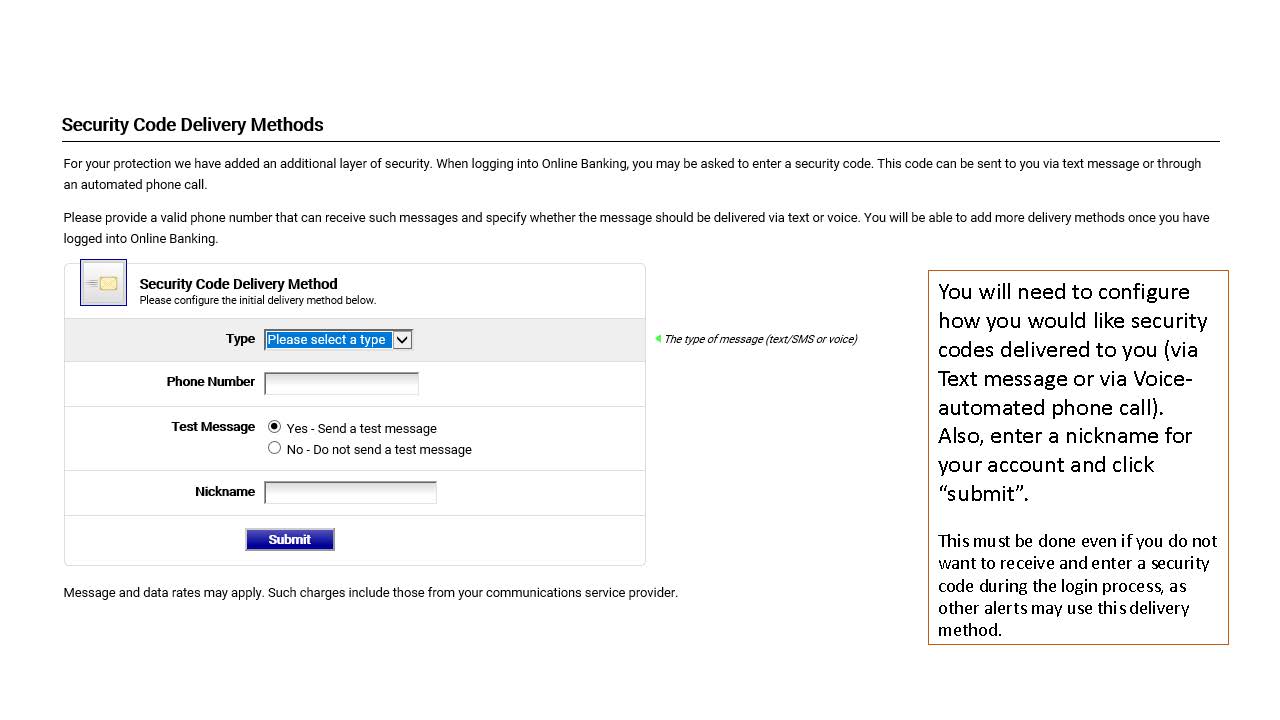
Task: Click the 'Type' field label
Action: 240,339
